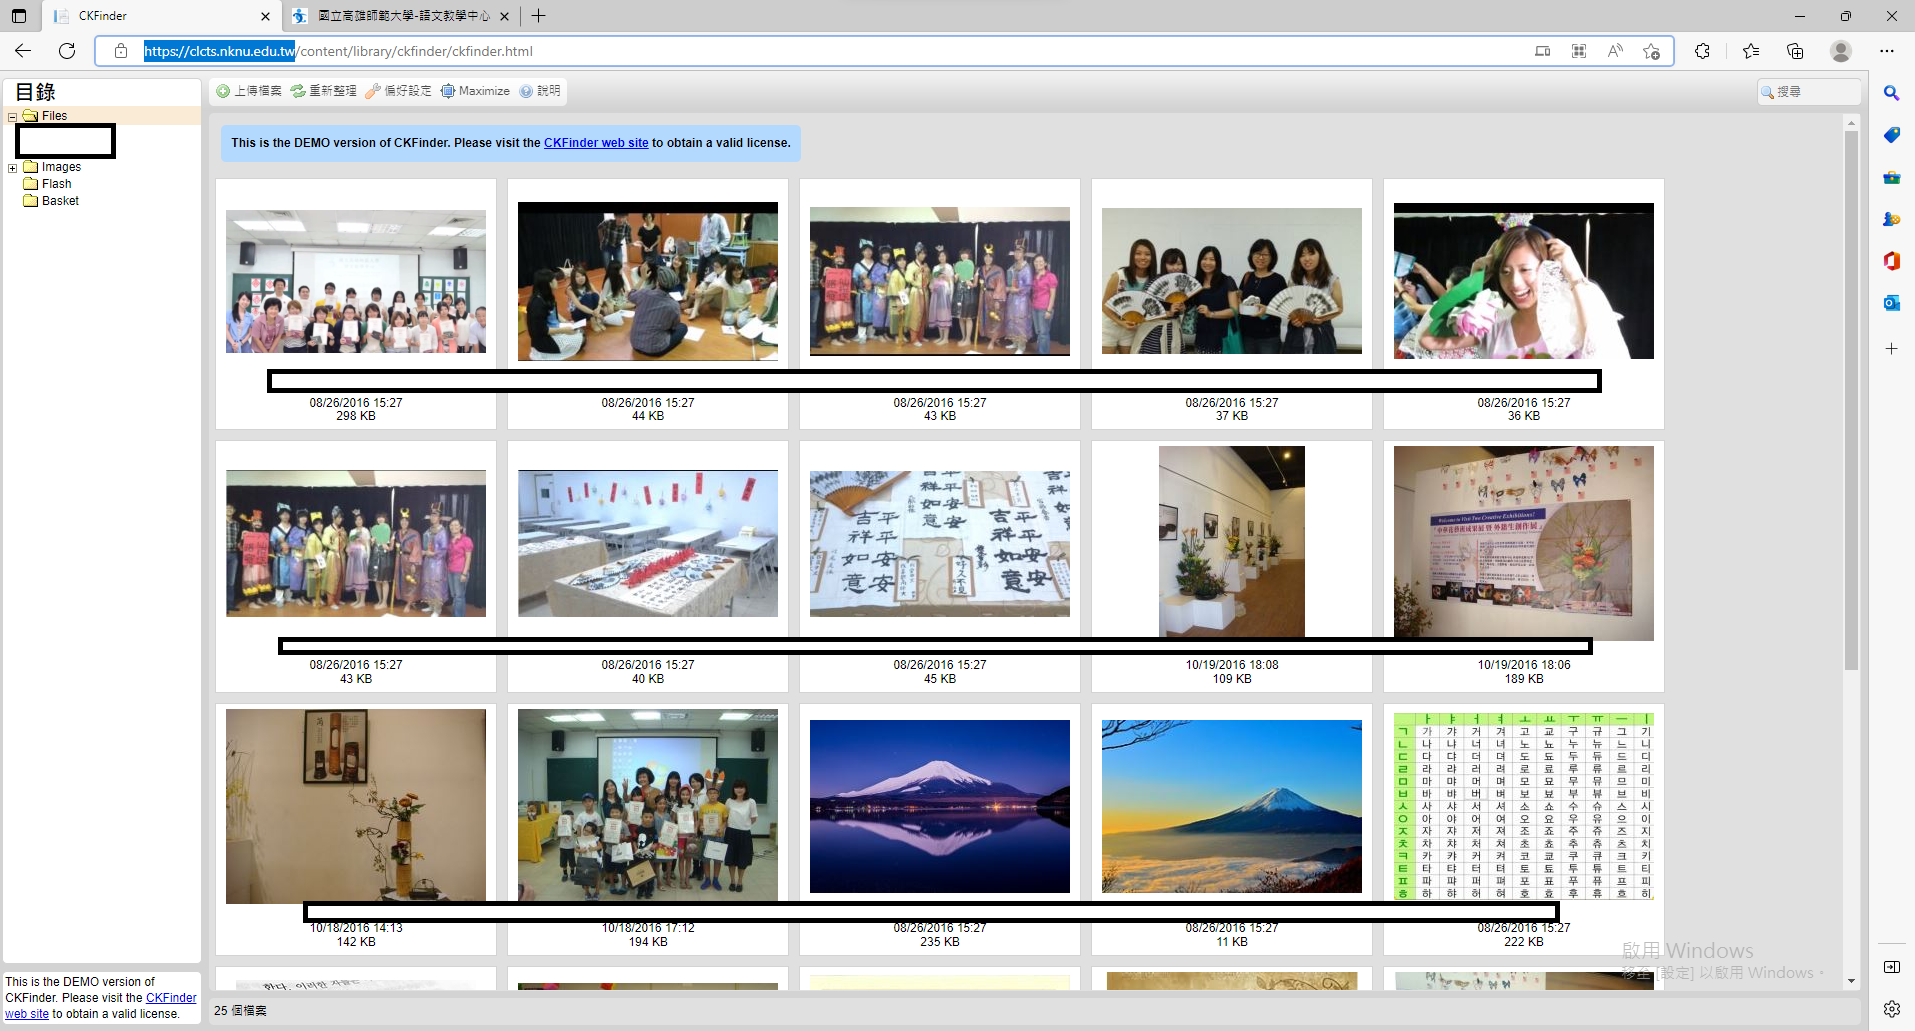Click the file list vertical scrollbar

pyautogui.click(x=1851, y=400)
